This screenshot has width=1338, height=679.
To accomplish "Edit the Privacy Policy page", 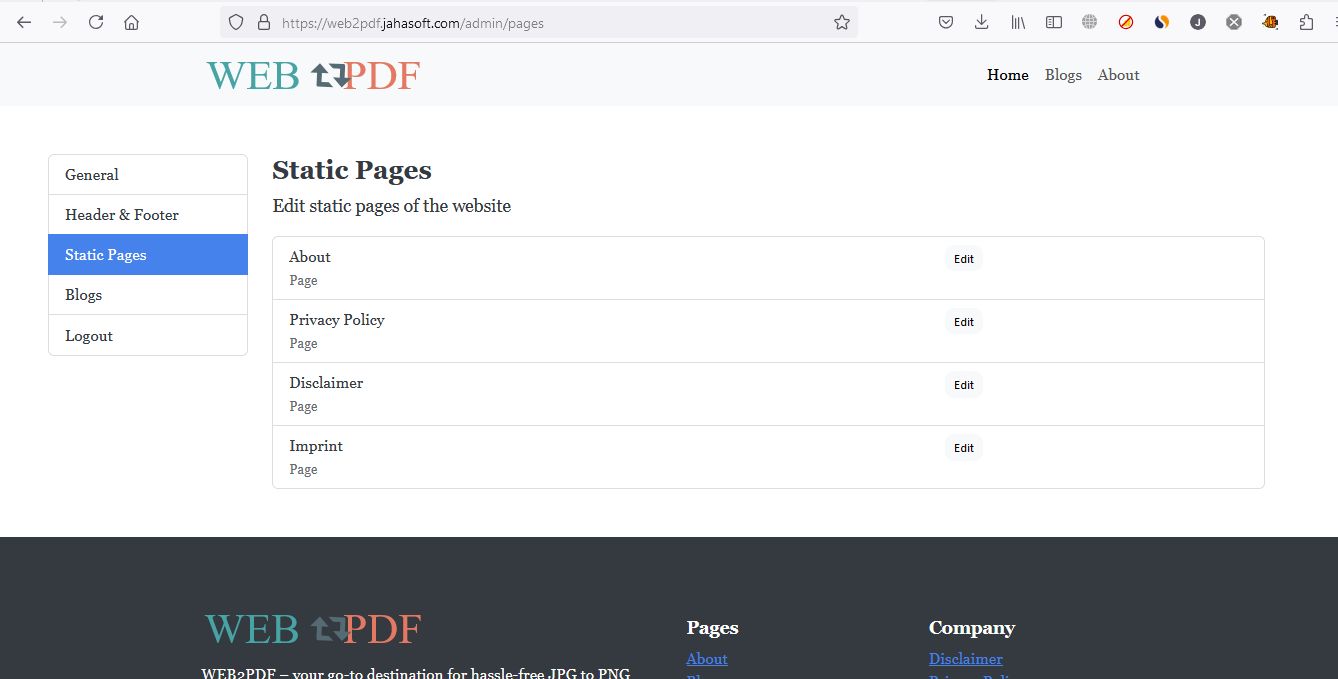I will point(963,322).
